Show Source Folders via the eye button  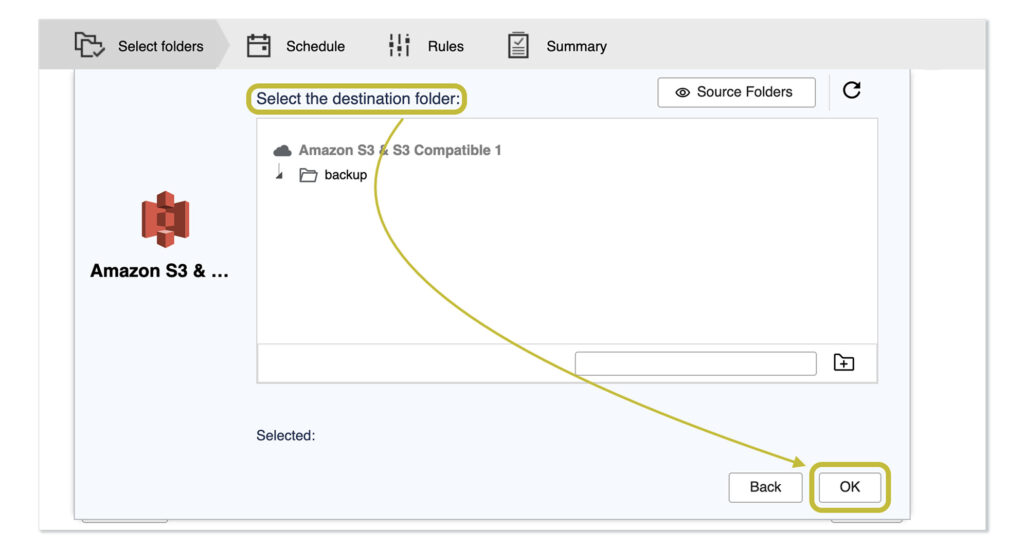[736, 92]
